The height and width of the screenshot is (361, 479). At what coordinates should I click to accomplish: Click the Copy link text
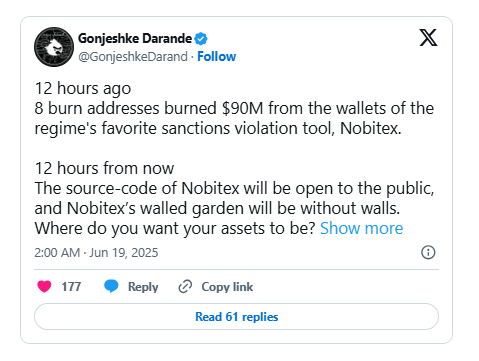[227, 287]
